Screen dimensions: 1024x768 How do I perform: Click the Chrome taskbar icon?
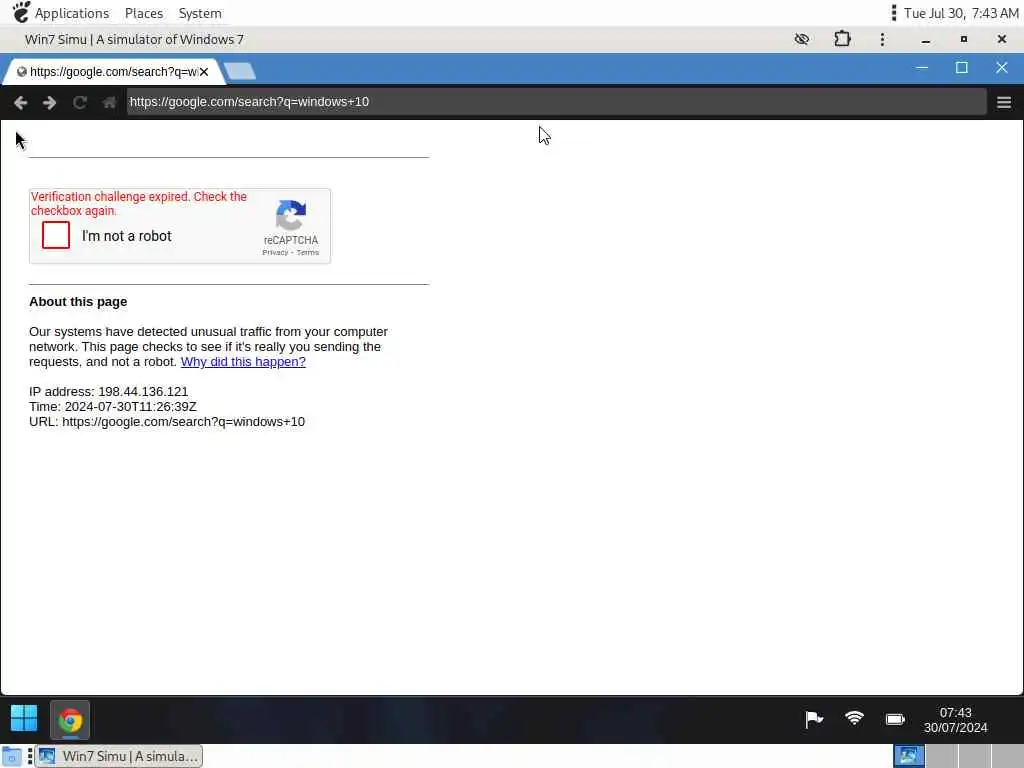pyautogui.click(x=70, y=720)
